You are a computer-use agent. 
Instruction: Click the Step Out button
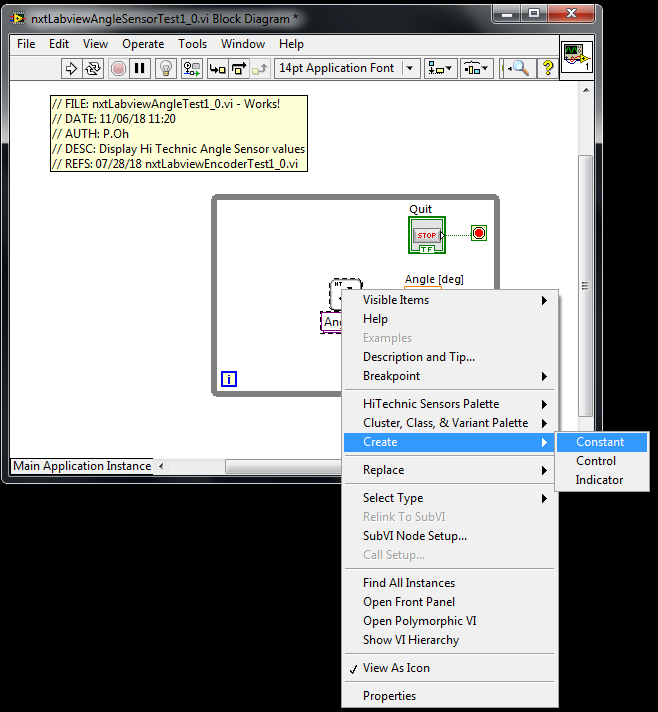260,69
